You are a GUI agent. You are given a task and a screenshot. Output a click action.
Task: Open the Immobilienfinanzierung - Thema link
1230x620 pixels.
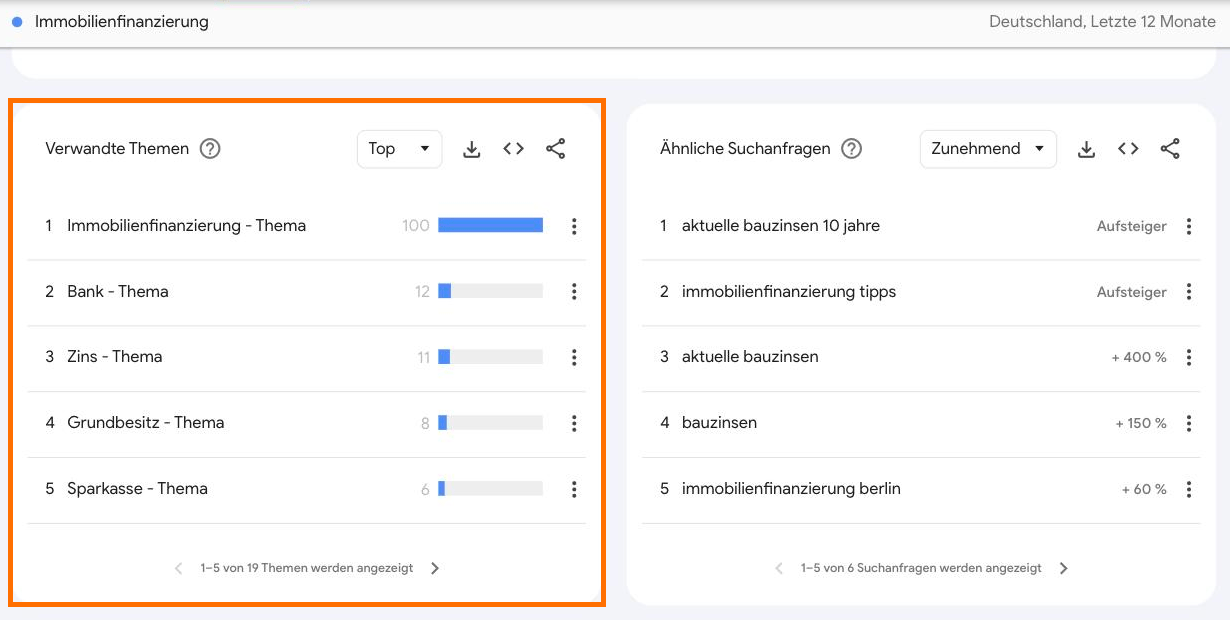(x=186, y=226)
